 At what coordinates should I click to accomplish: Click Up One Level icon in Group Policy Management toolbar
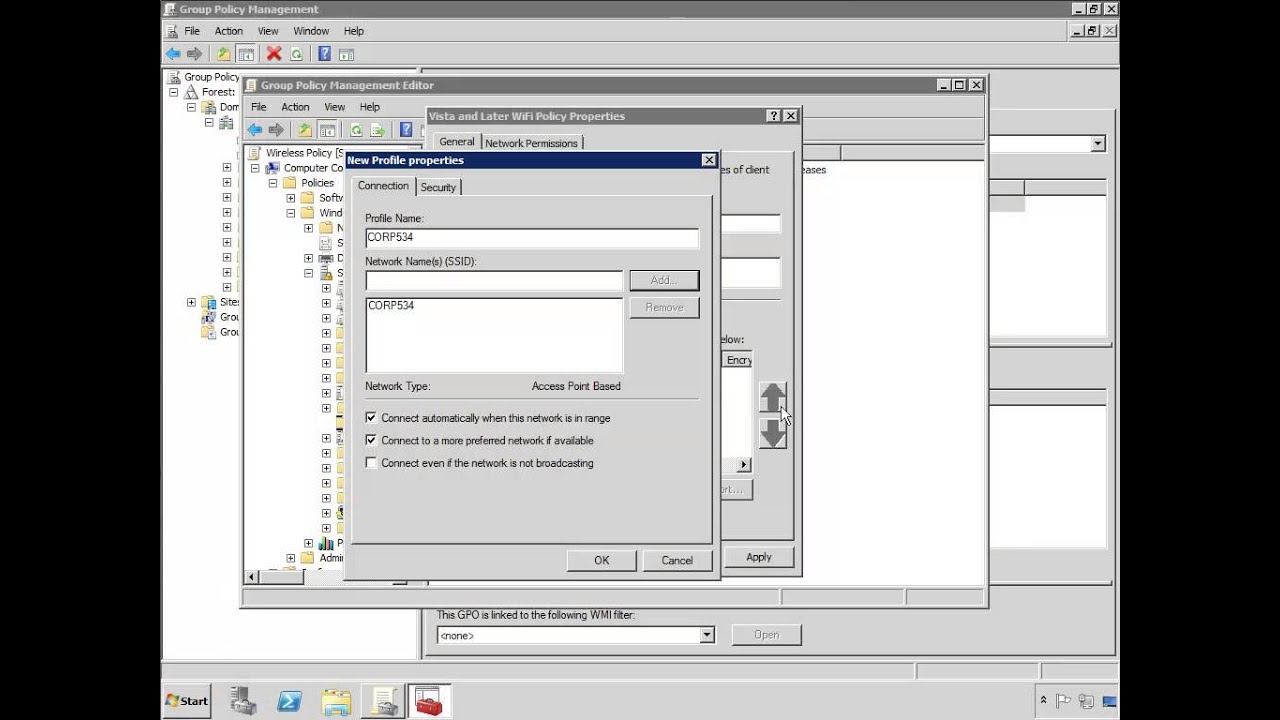(224, 54)
